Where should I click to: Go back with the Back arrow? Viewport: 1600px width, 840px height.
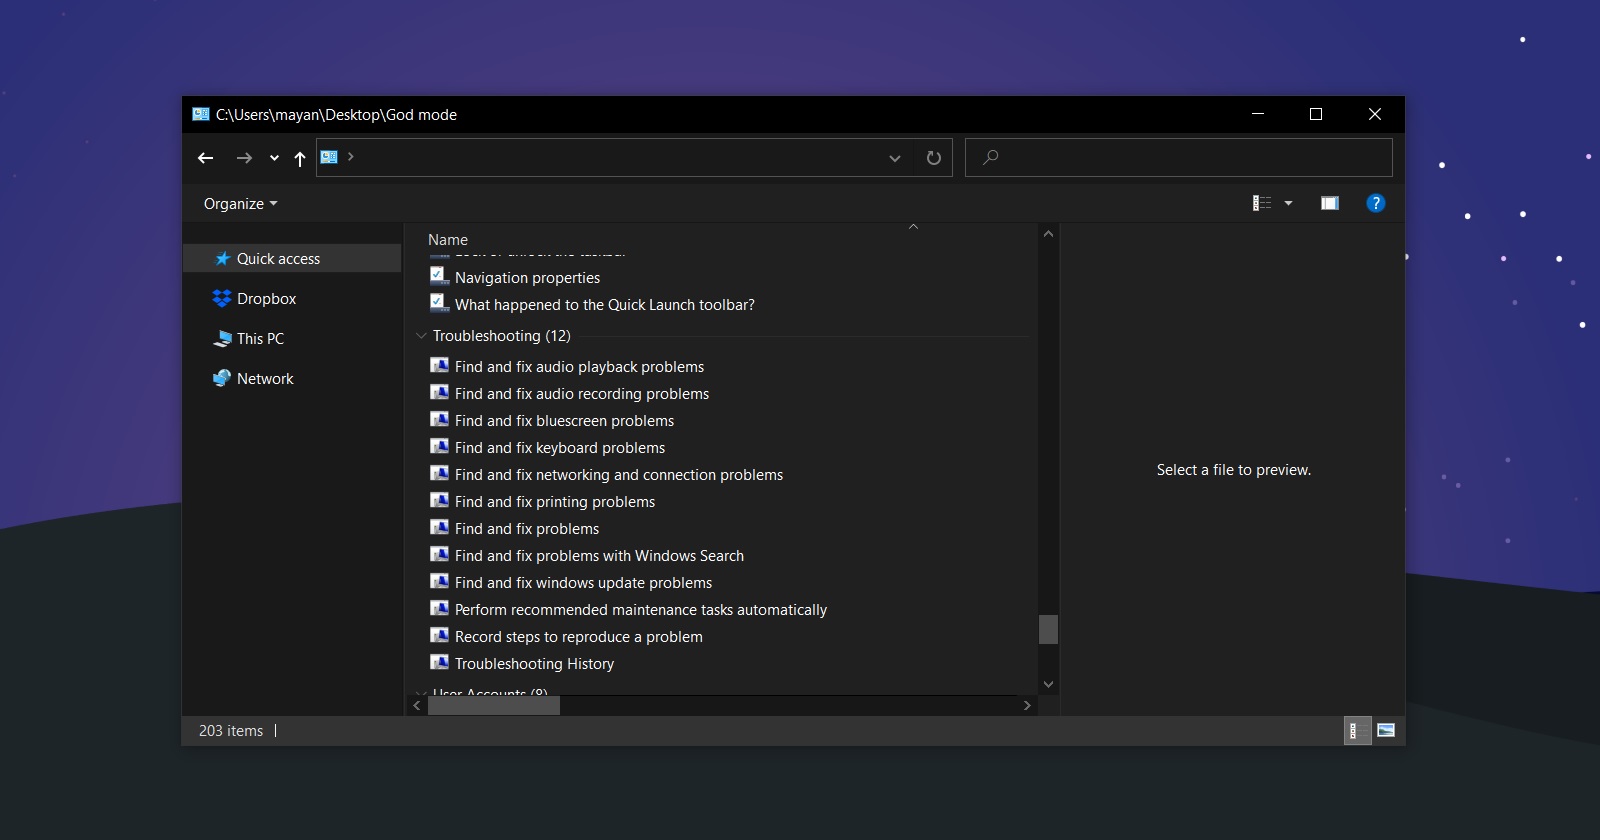pyautogui.click(x=205, y=158)
